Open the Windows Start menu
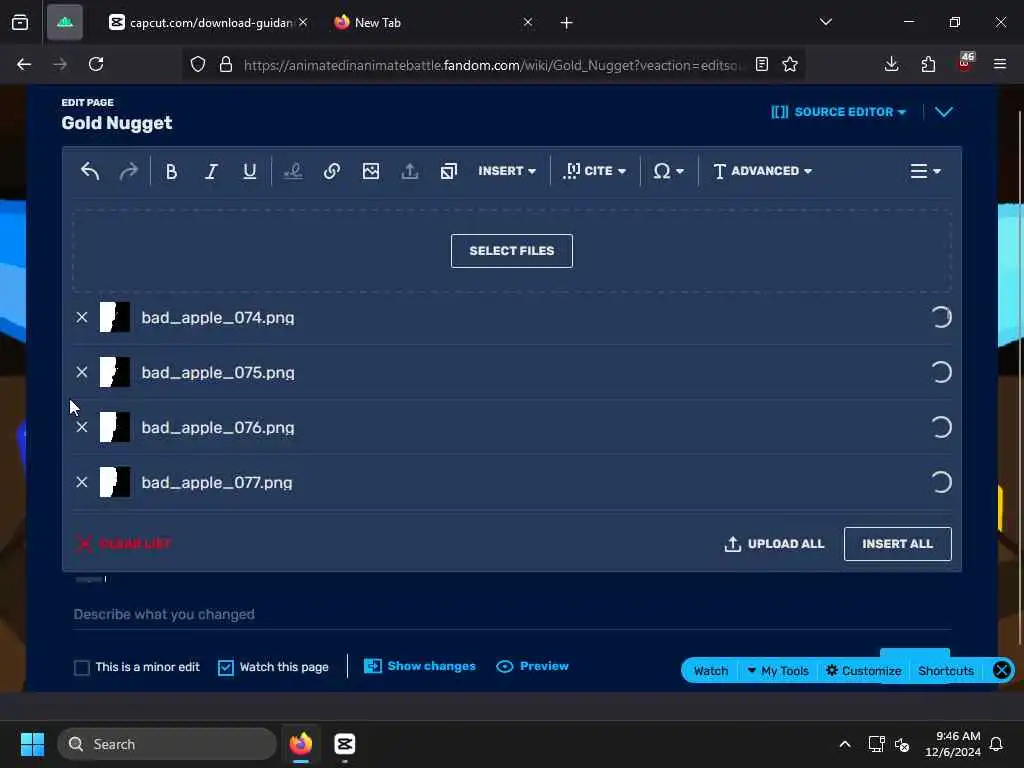The image size is (1024, 768). coord(32,744)
